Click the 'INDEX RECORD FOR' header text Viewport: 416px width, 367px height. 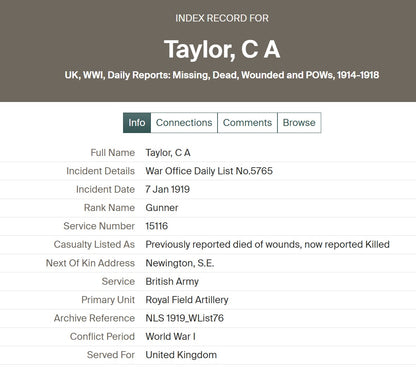pos(222,18)
